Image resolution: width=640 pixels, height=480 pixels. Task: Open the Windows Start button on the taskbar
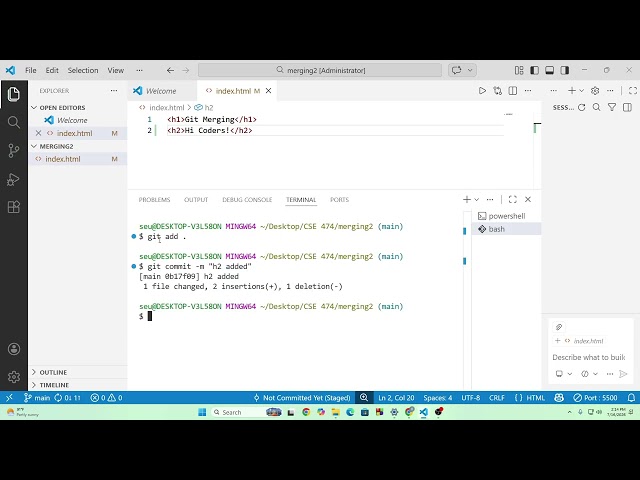[202, 412]
